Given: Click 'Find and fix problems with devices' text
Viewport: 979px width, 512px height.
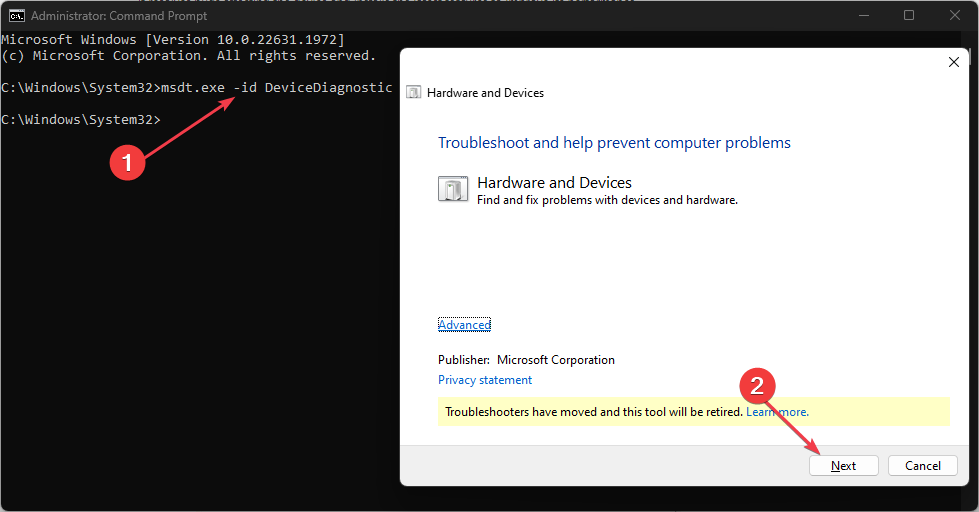Looking at the screenshot, I should [x=608, y=200].
